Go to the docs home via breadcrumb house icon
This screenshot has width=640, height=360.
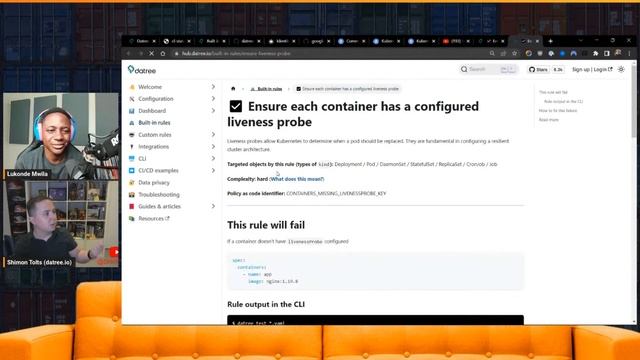(233, 89)
